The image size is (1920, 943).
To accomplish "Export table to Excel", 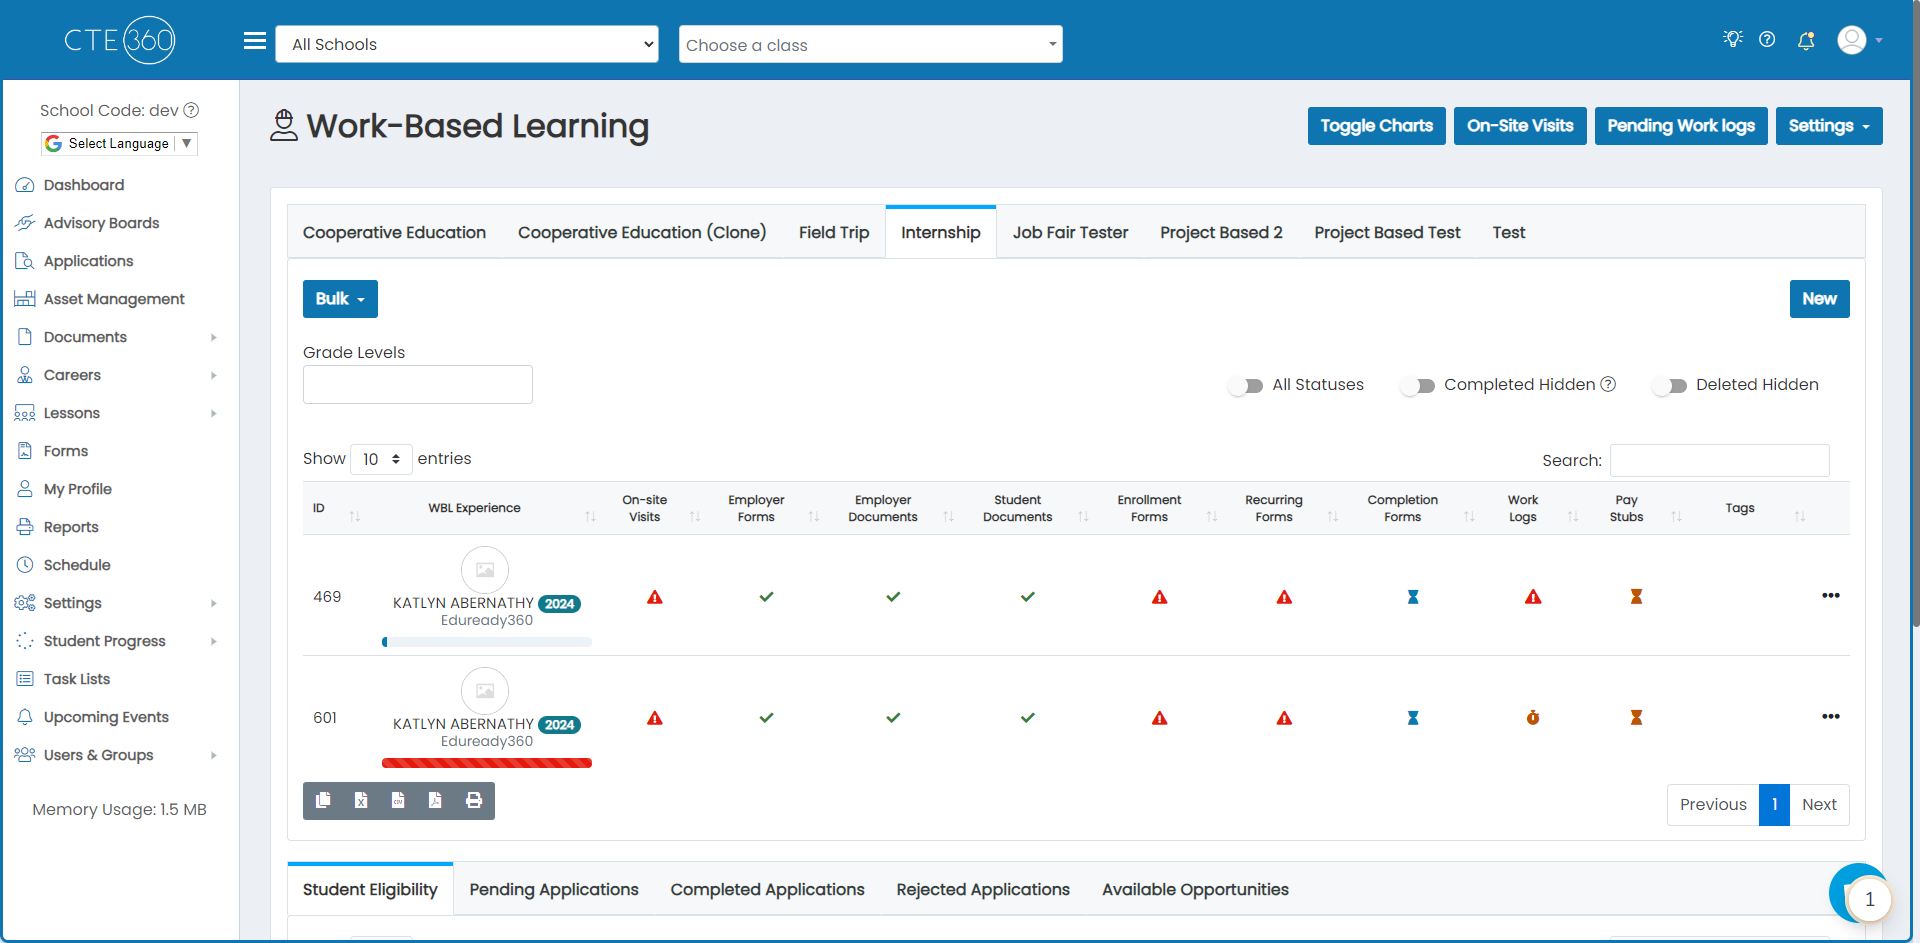I will [x=361, y=800].
